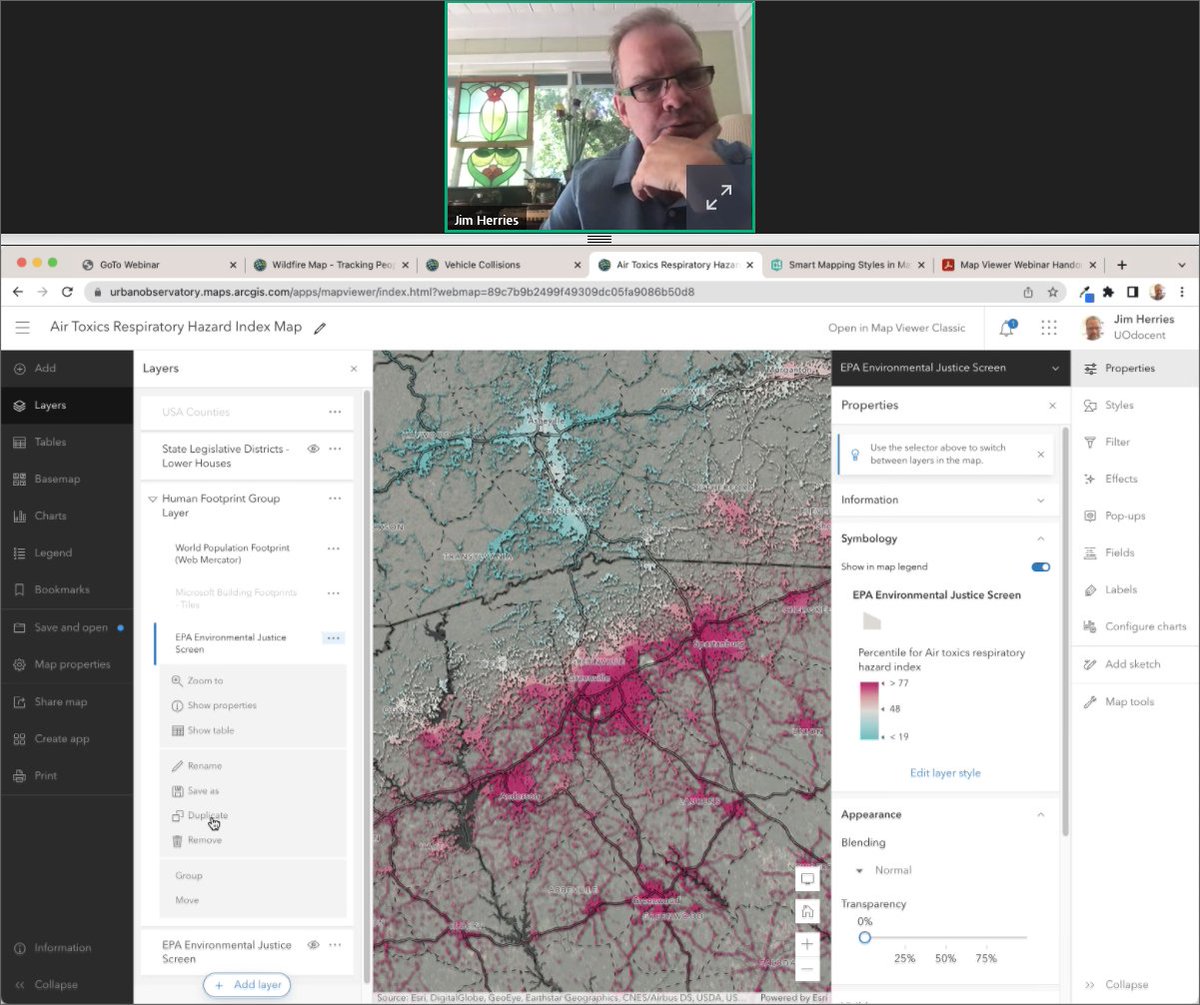Viewport: 1200px width, 1005px height.
Task: Click the Add layer button
Action: (247, 985)
